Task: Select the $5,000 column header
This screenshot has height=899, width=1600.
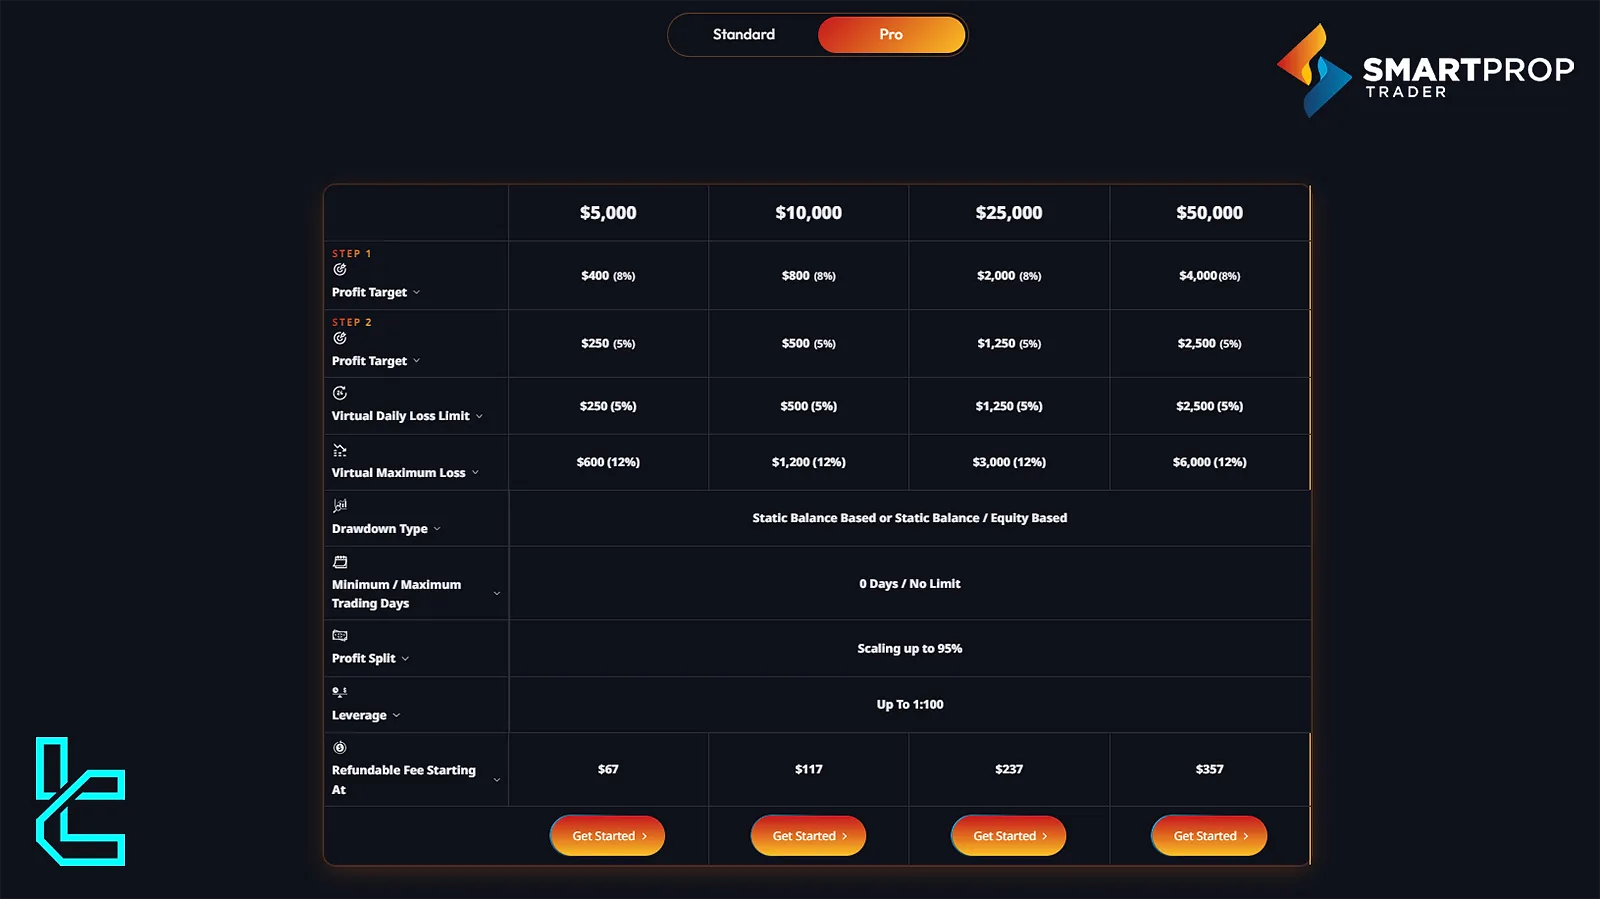Action: coord(608,213)
